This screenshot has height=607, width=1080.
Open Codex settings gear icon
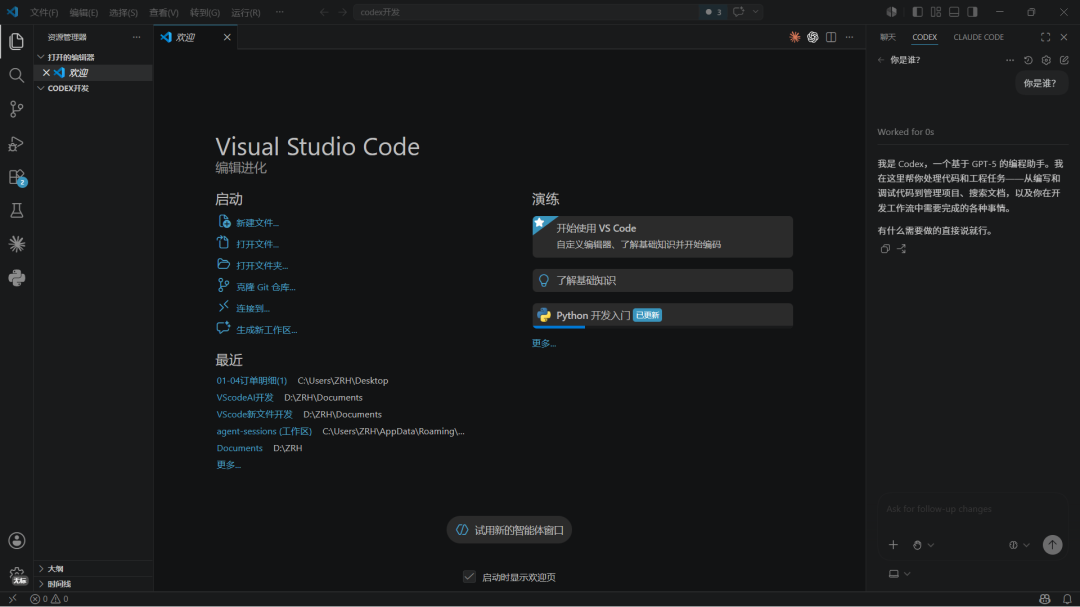click(x=1046, y=60)
